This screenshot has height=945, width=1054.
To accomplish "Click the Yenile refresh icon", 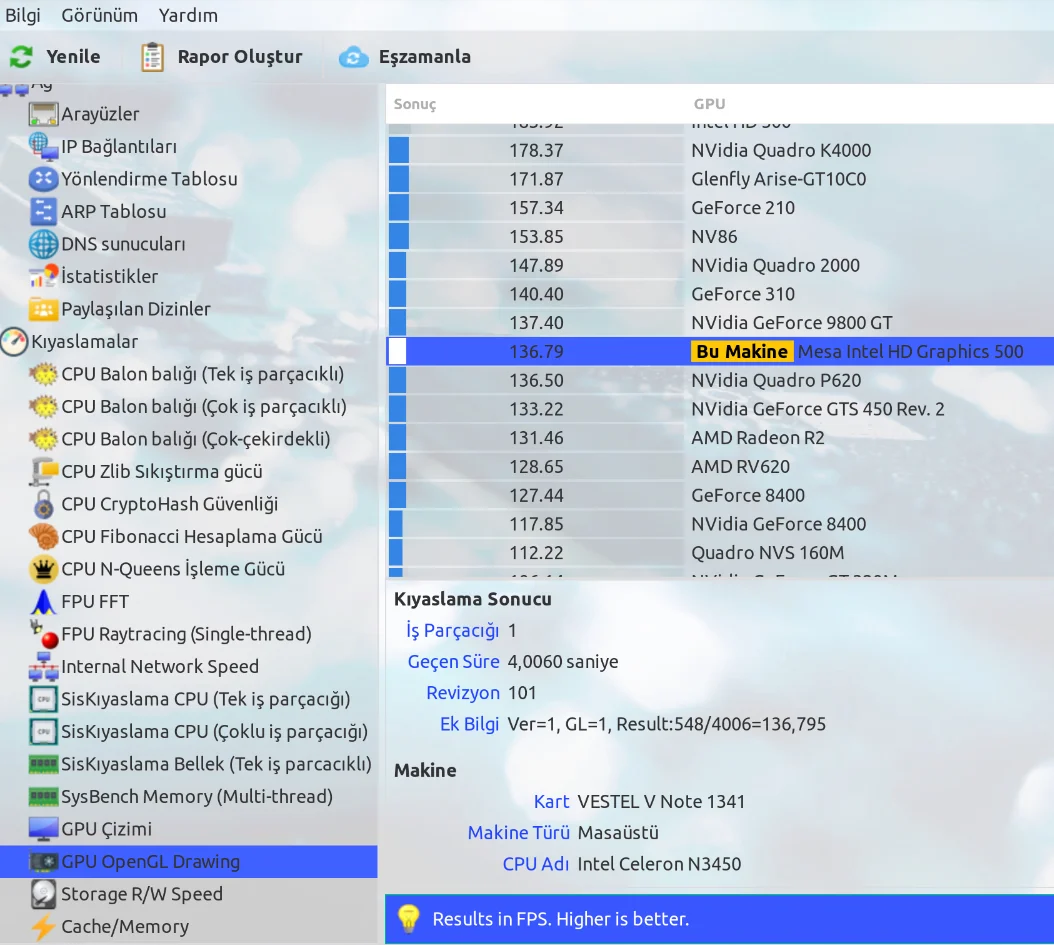I will pos(22,57).
